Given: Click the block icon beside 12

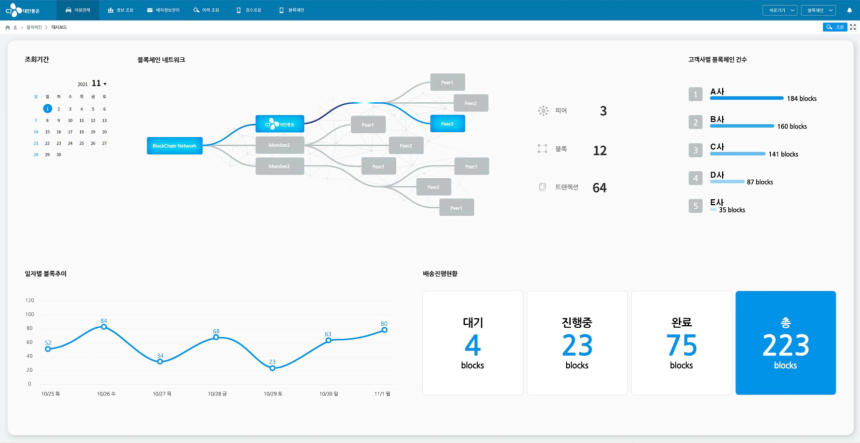Looking at the screenshot, I should tap(543, 149).
